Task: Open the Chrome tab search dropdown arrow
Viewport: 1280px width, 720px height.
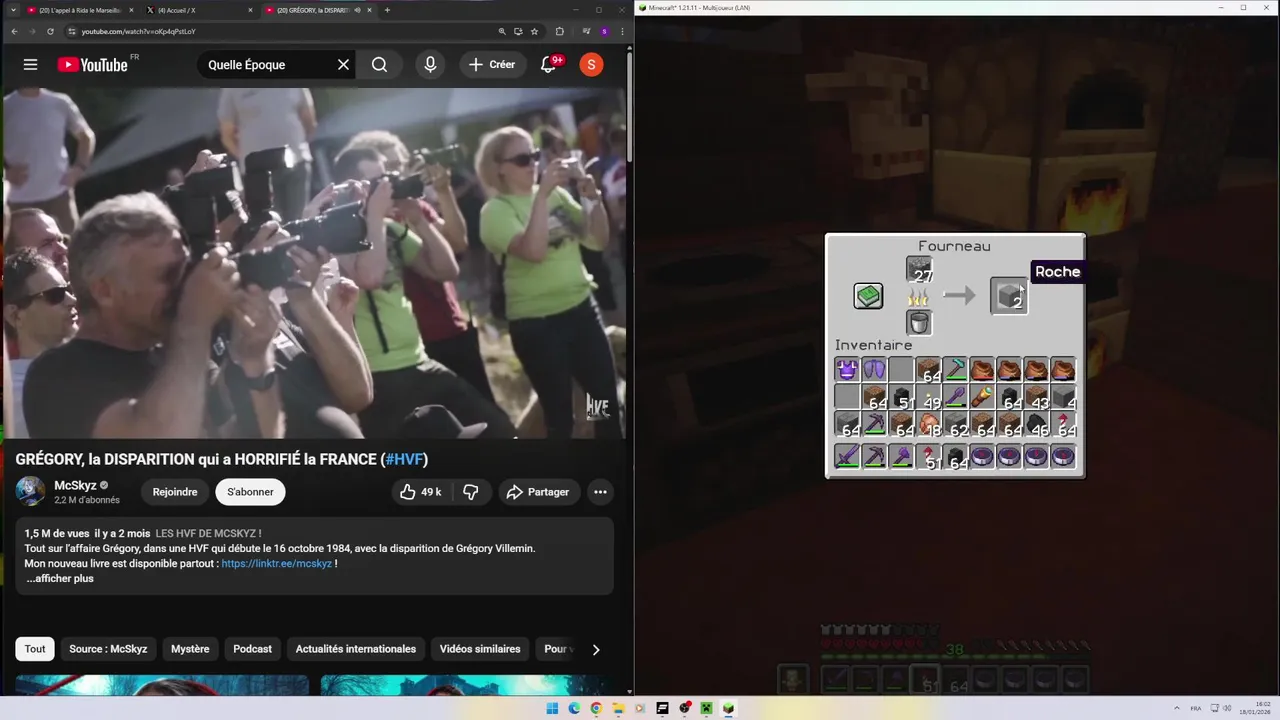Action: (x=14, y=10)
